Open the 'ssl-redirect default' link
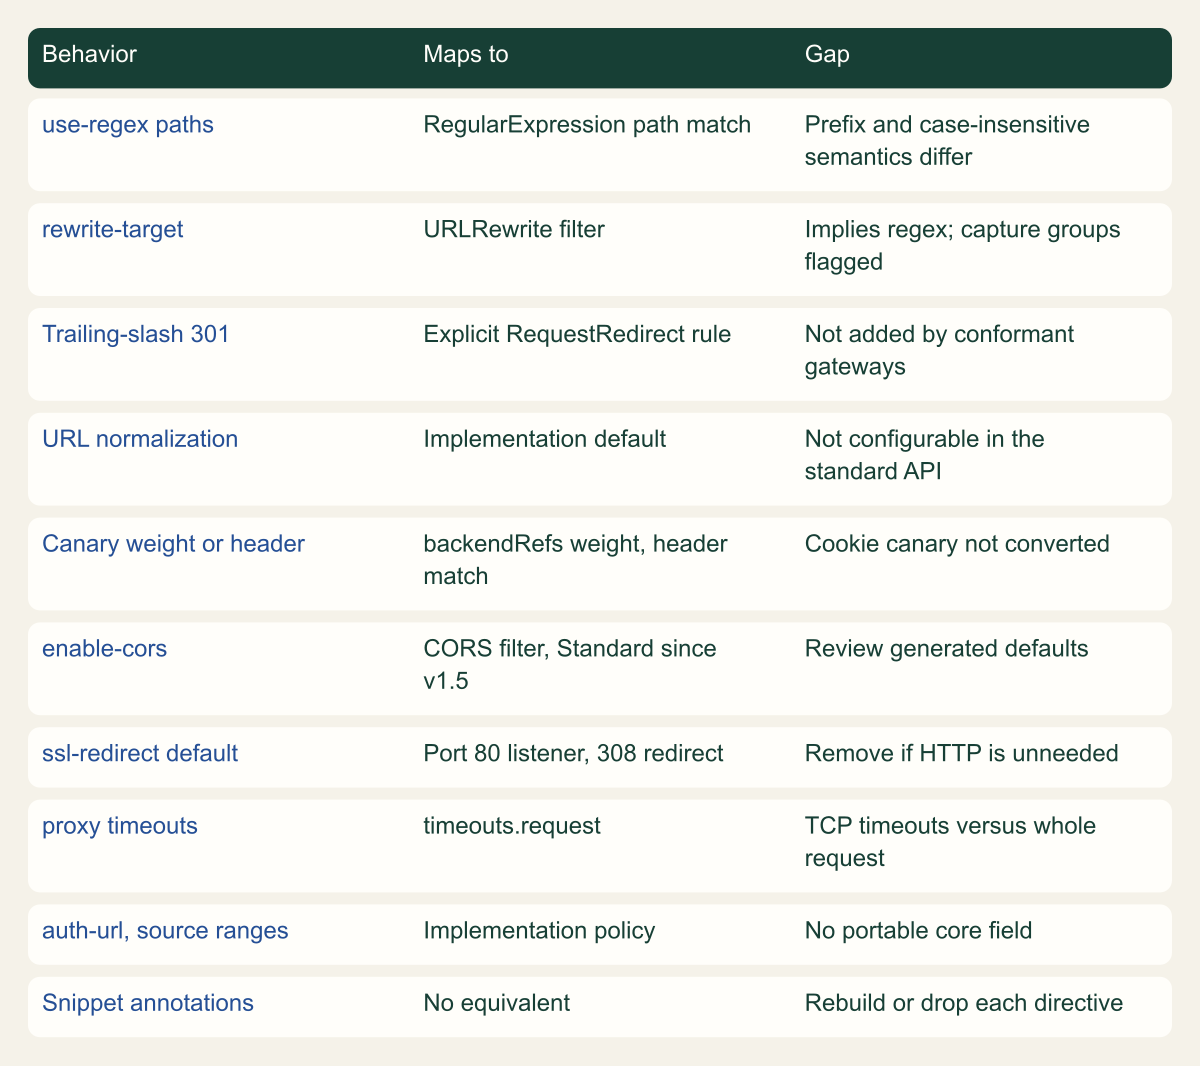 [x=140, y=753]
